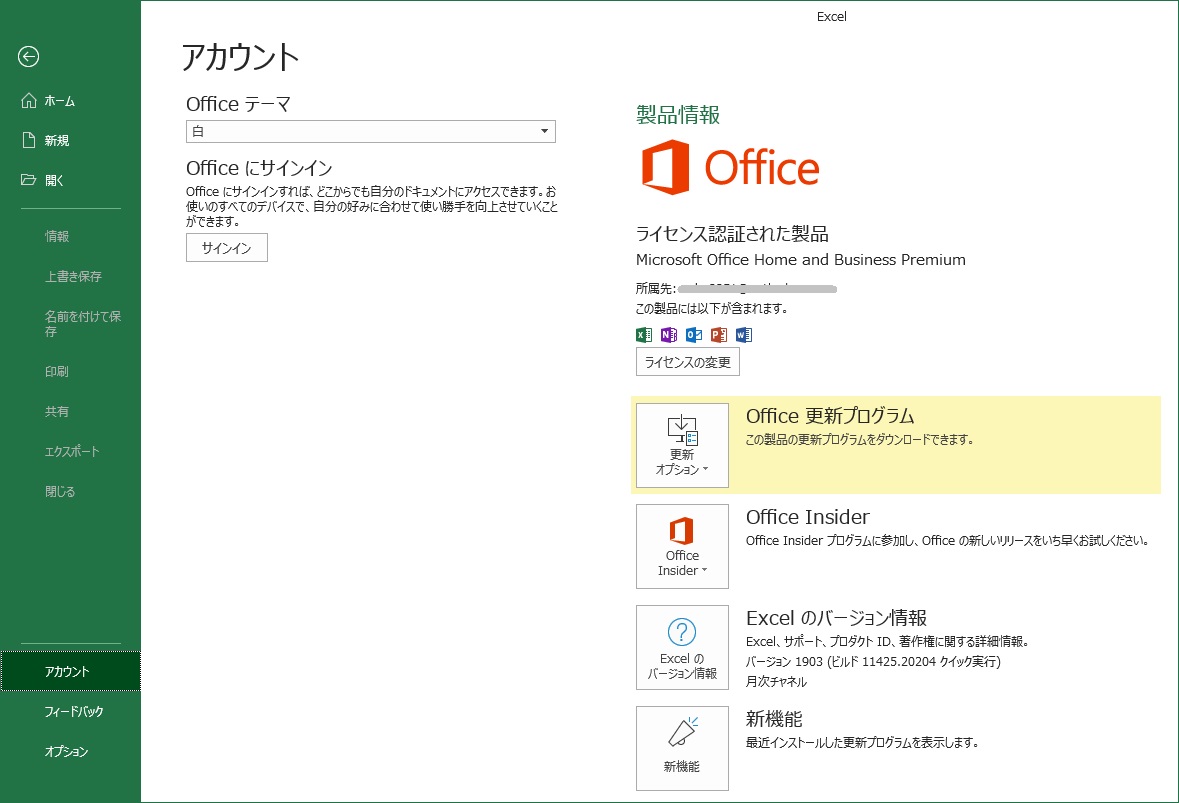Click the ライセンスの変更 button
The image size is (1179, 803).
[x=687, y=362]
